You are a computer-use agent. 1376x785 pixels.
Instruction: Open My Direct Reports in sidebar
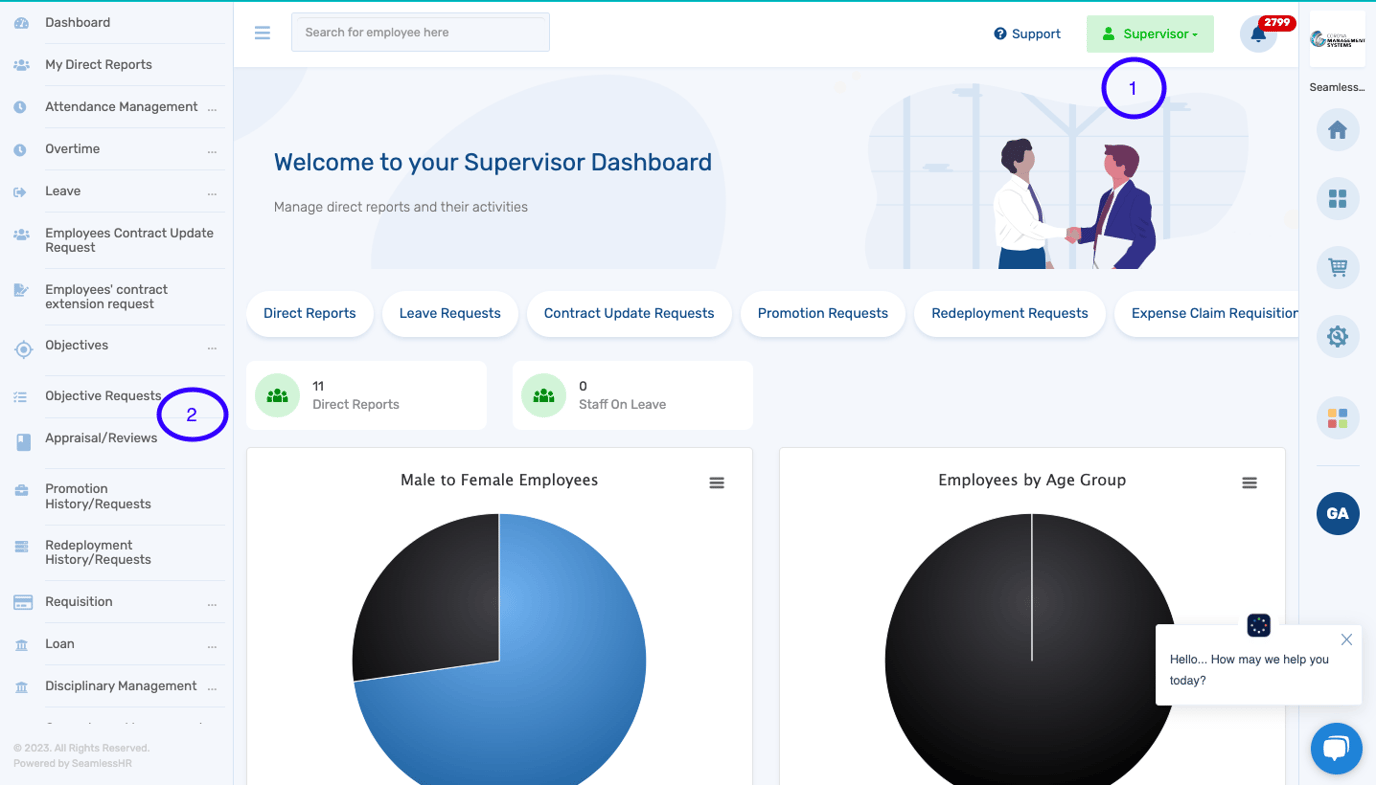pos(98,65)
